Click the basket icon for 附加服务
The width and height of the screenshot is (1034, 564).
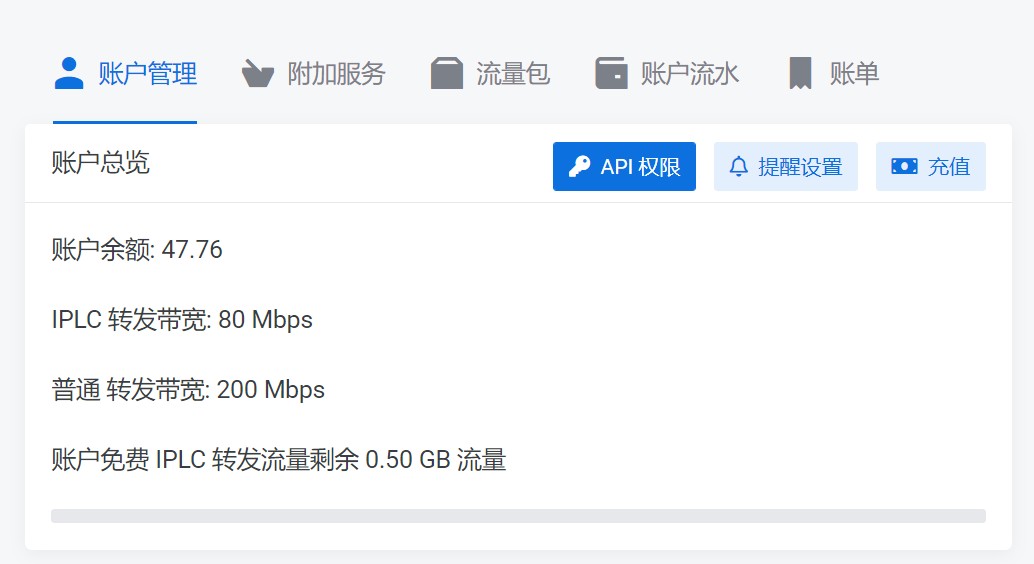(257, 73)
